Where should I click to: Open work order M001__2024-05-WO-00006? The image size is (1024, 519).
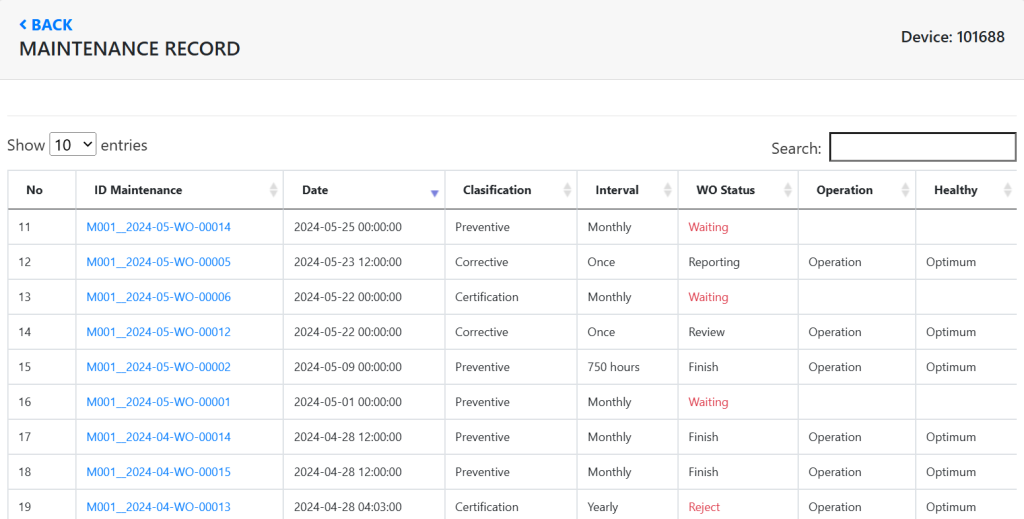point(158,297)
